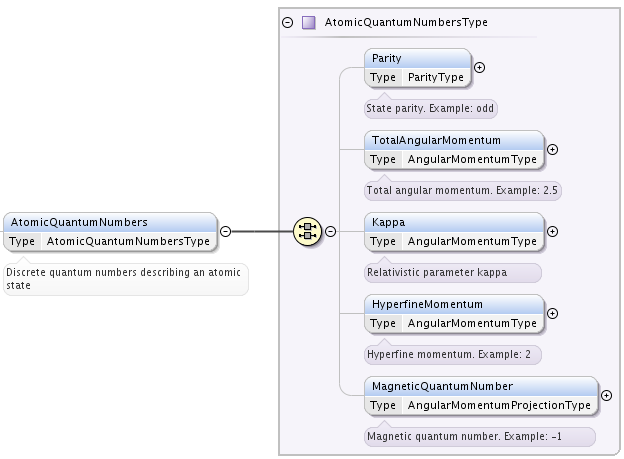The height and width of the screenshot is (459, 624).
Task: Select the HyperfineMomentum element header
Action: (x=454, y=305)
